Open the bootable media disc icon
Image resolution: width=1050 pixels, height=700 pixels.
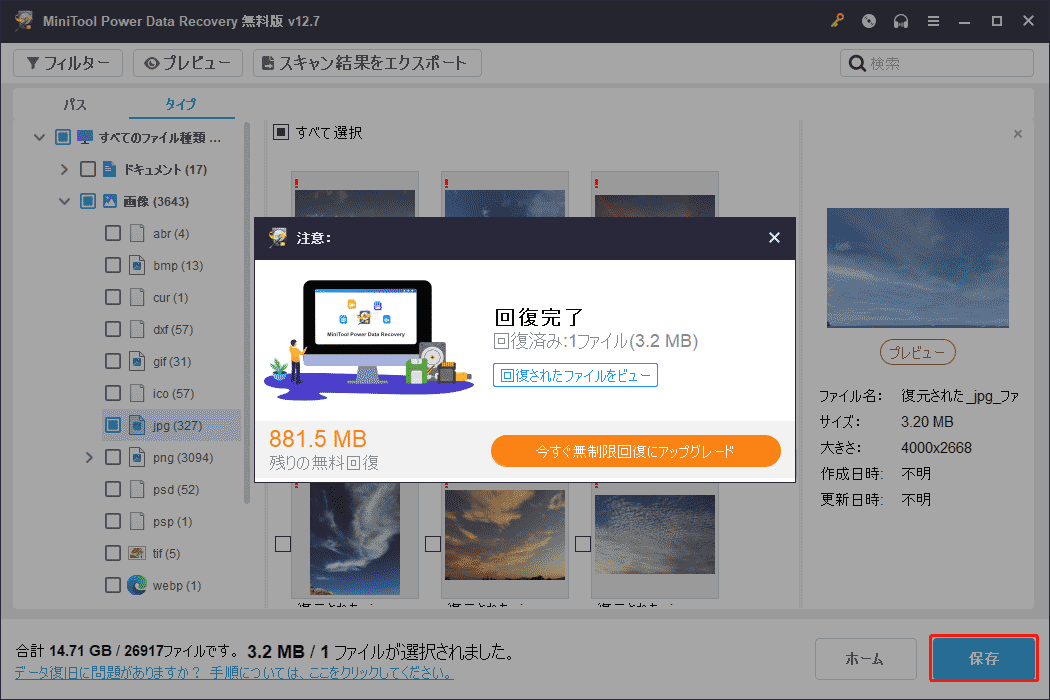click(x=869, y=20)
